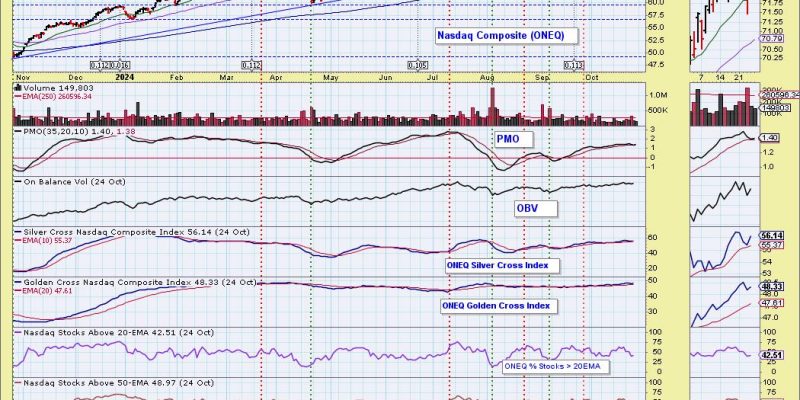Click the '55.0' price axis label on main chart
The height and width of the screenshot is (400, 800).
coord(658,27)
